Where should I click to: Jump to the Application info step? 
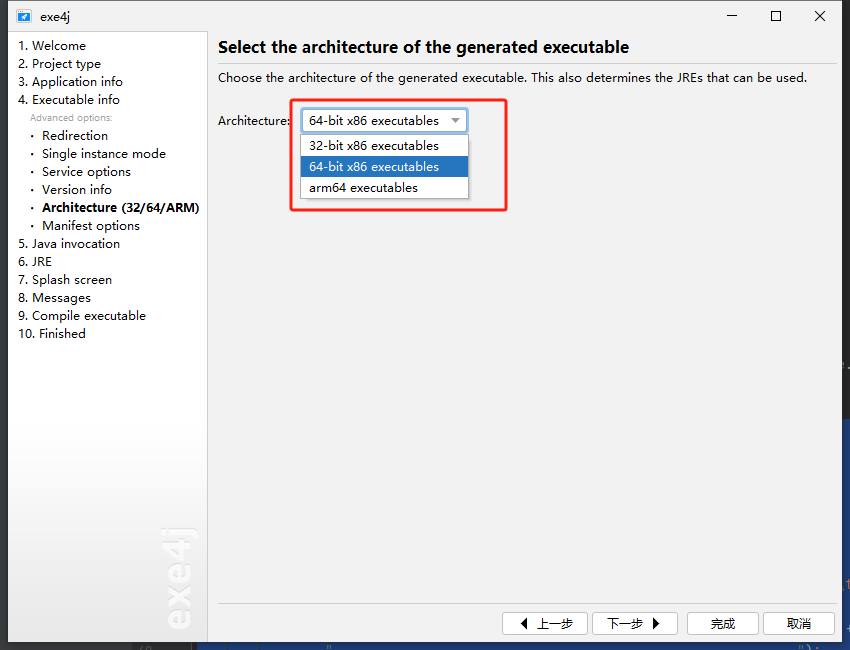70,81
